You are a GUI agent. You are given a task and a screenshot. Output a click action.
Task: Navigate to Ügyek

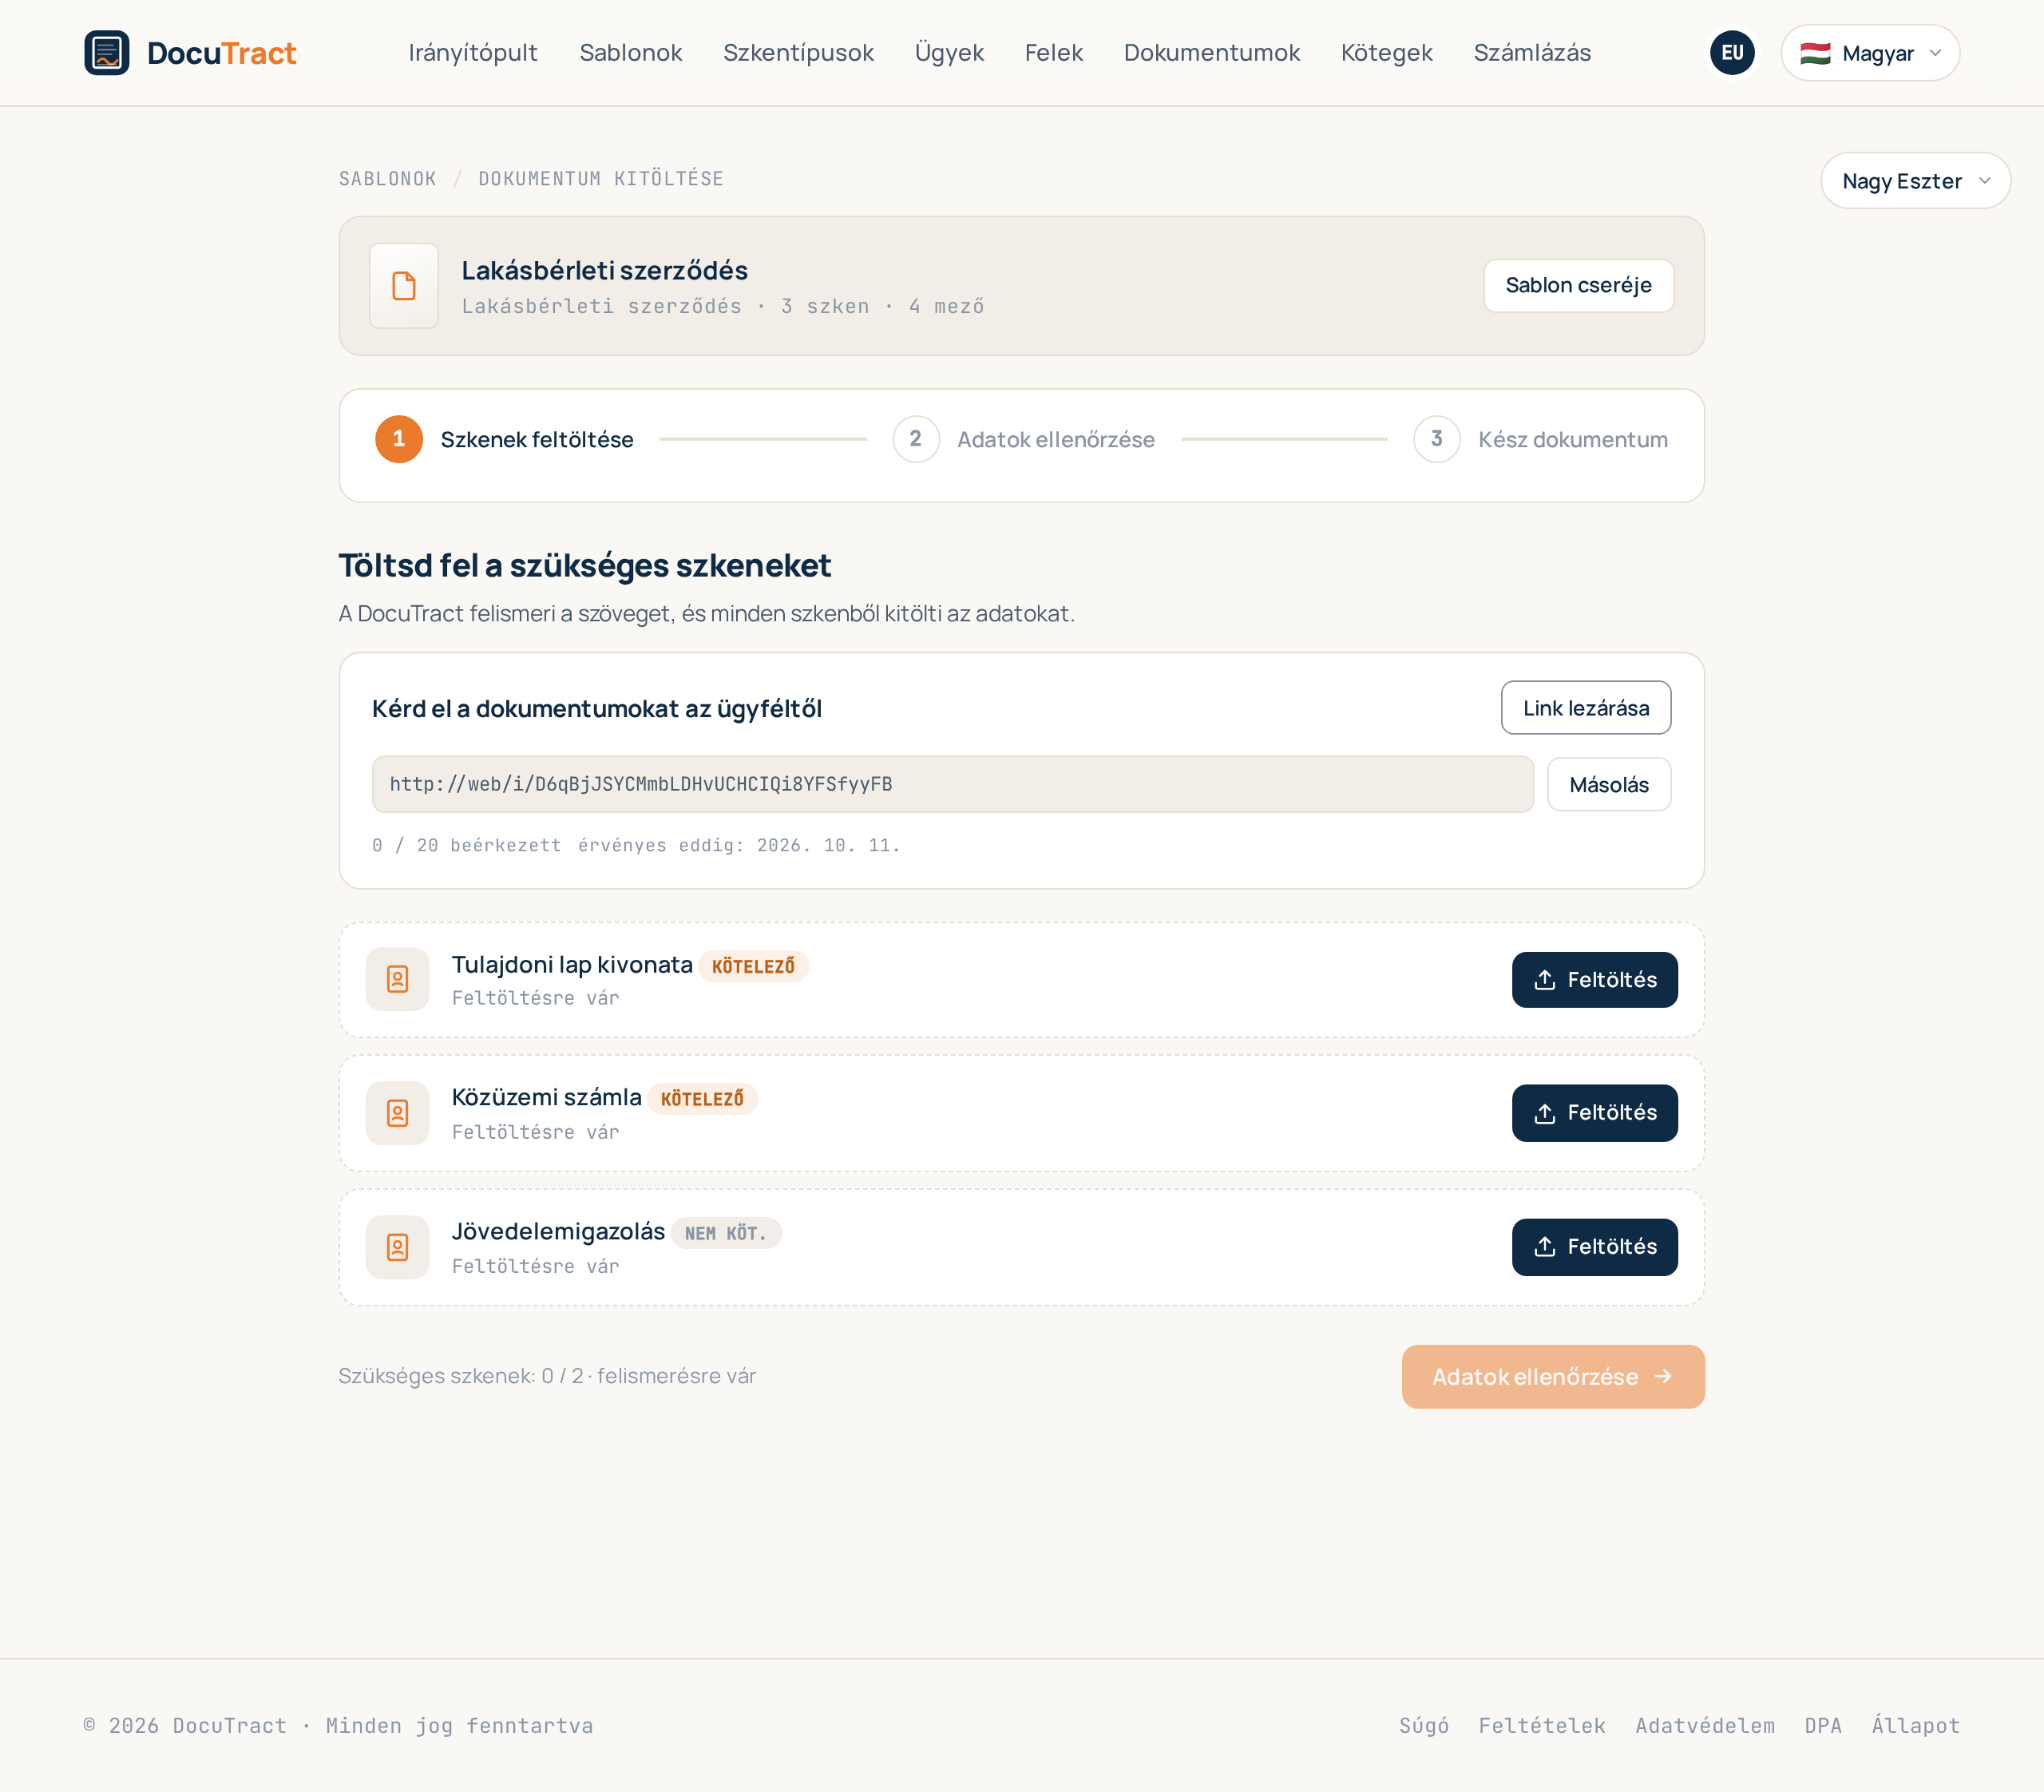point(949,53)
